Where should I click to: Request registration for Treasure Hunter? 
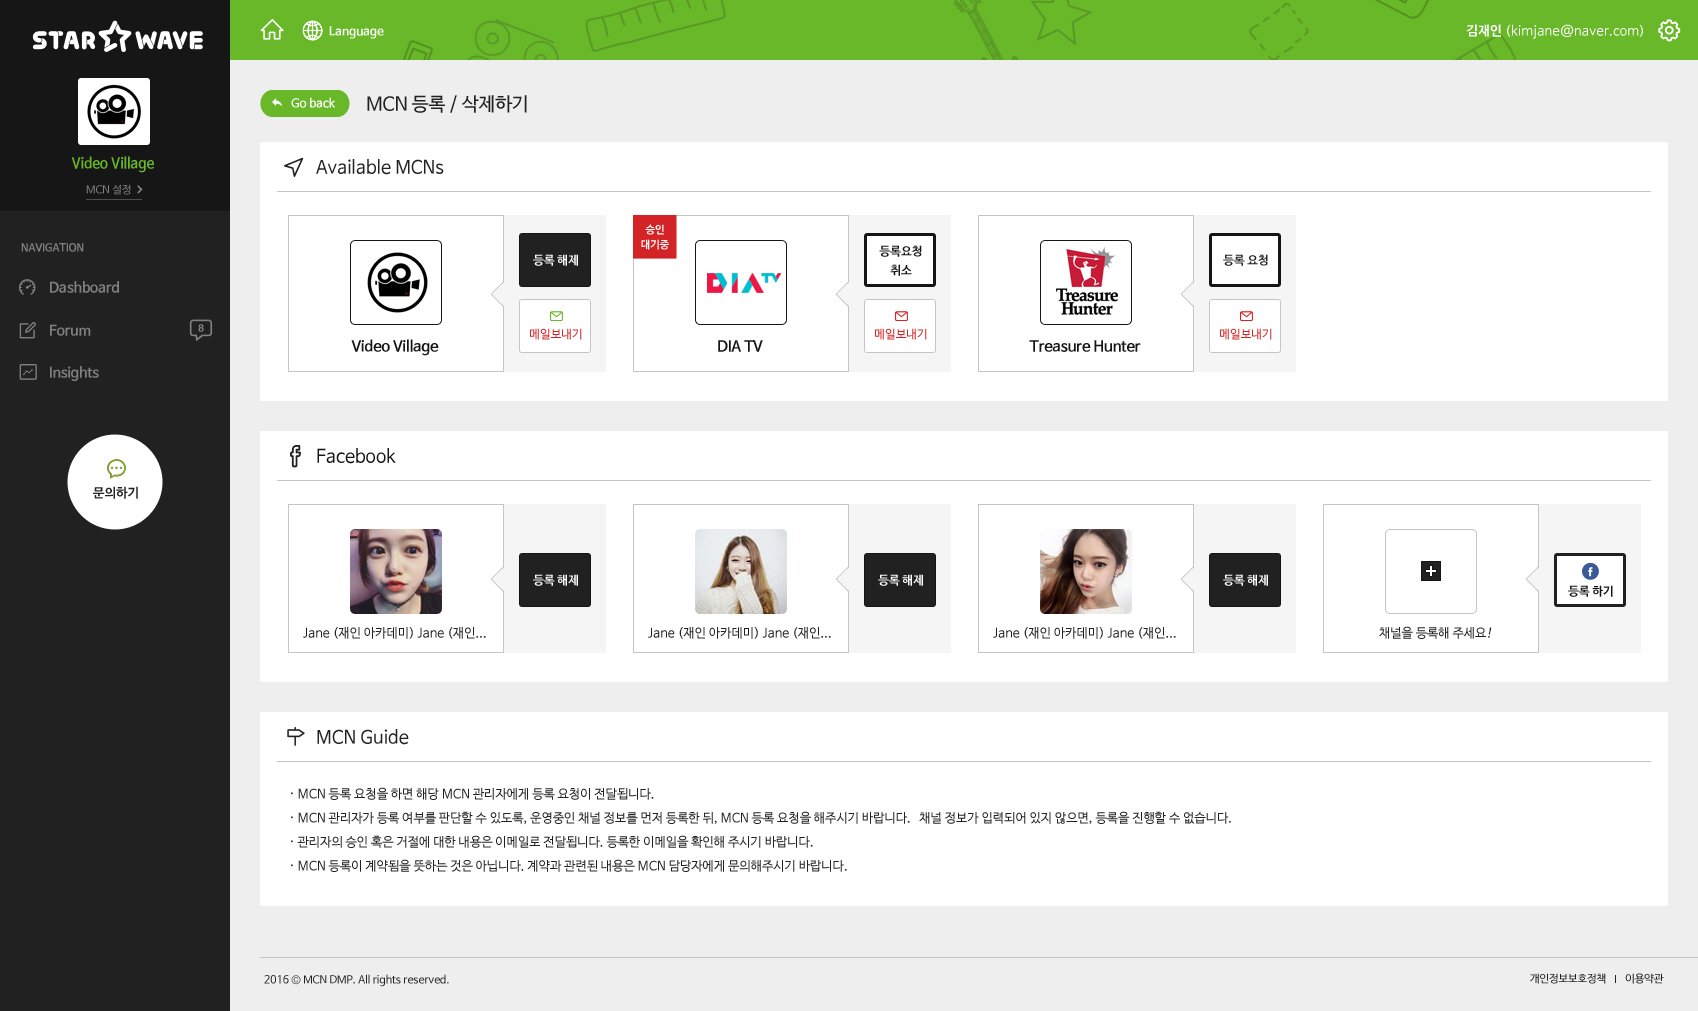(x=1245, y=260)
